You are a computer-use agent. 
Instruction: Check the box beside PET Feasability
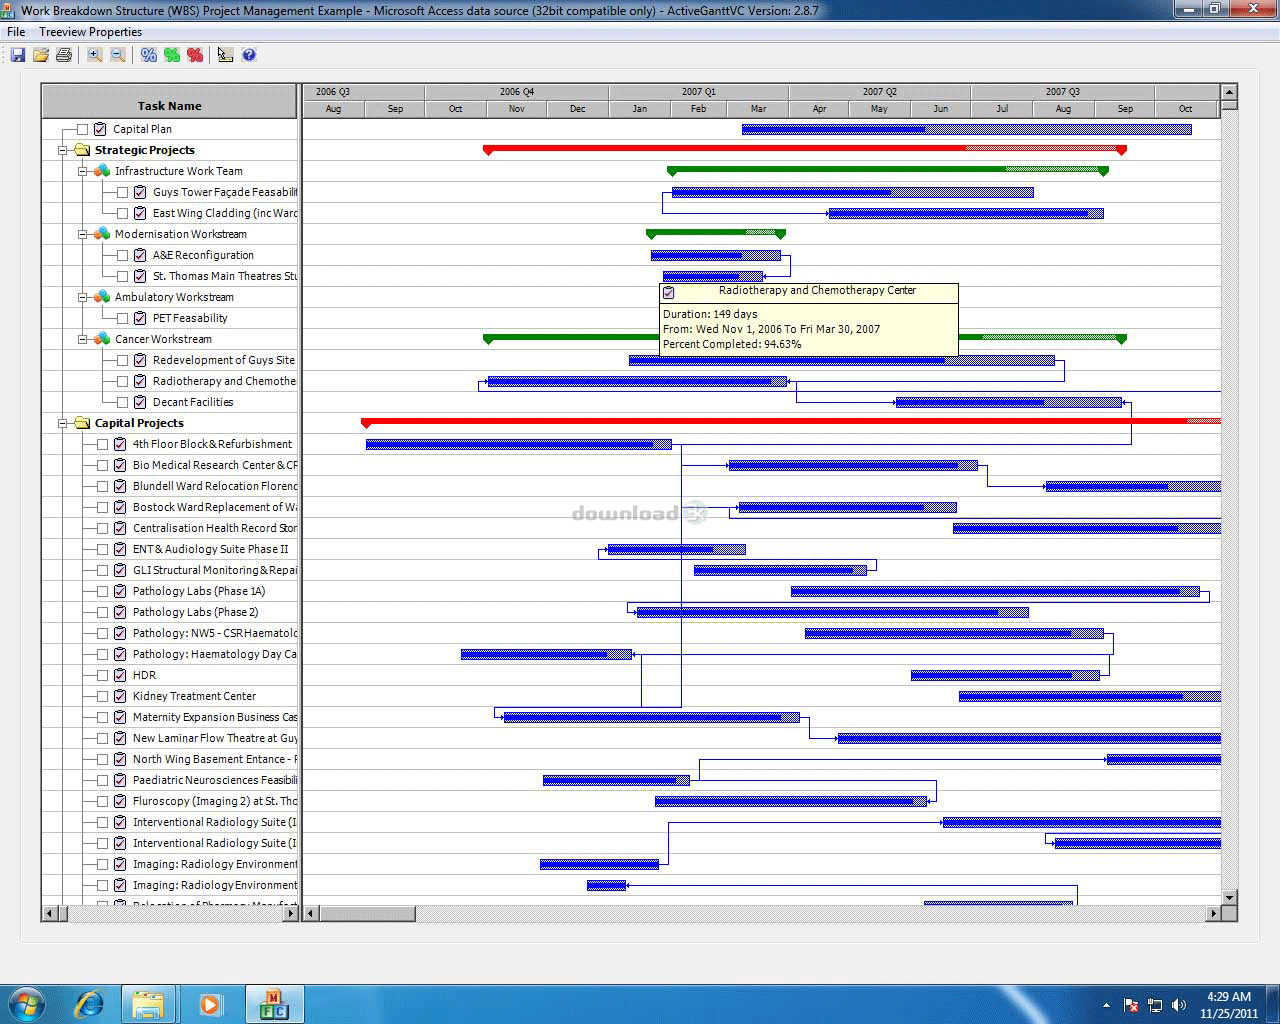coord(122,318)
